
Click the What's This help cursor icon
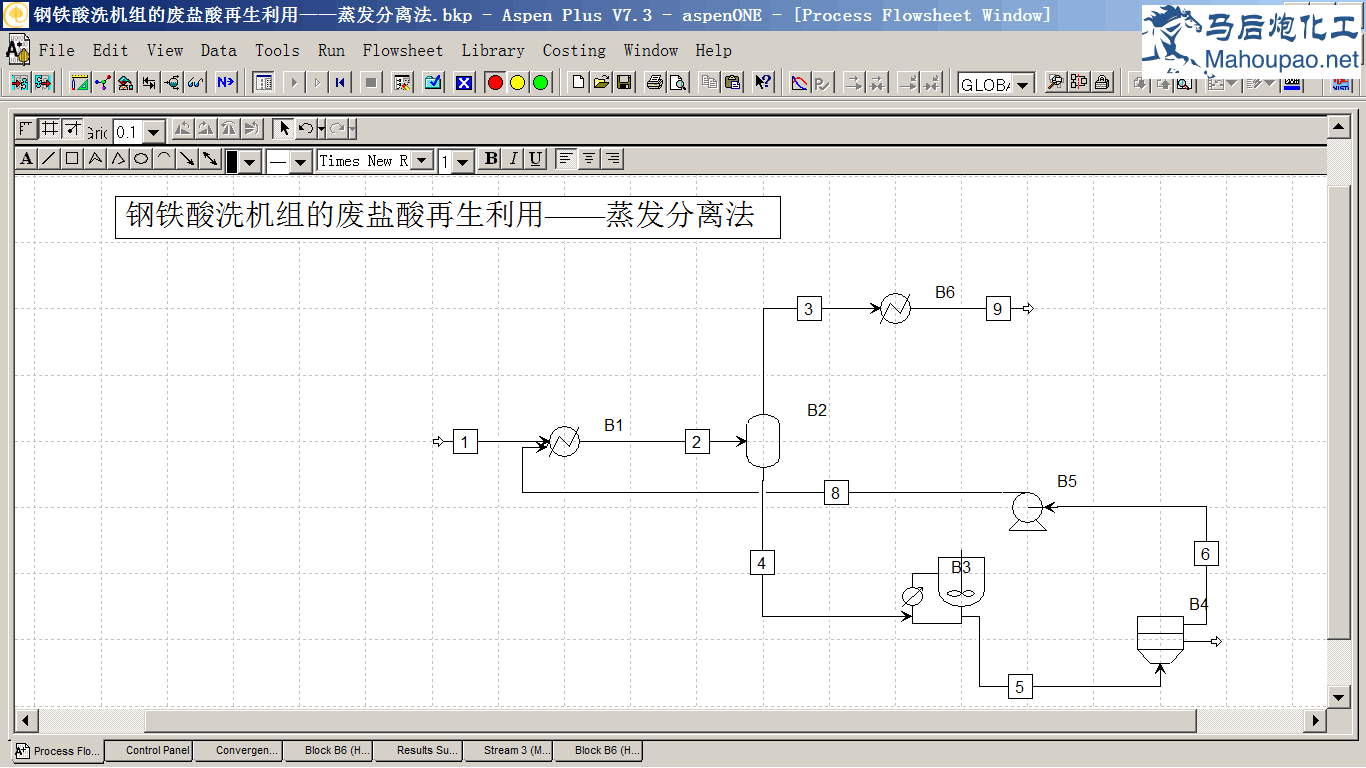(x=763, y=83)
